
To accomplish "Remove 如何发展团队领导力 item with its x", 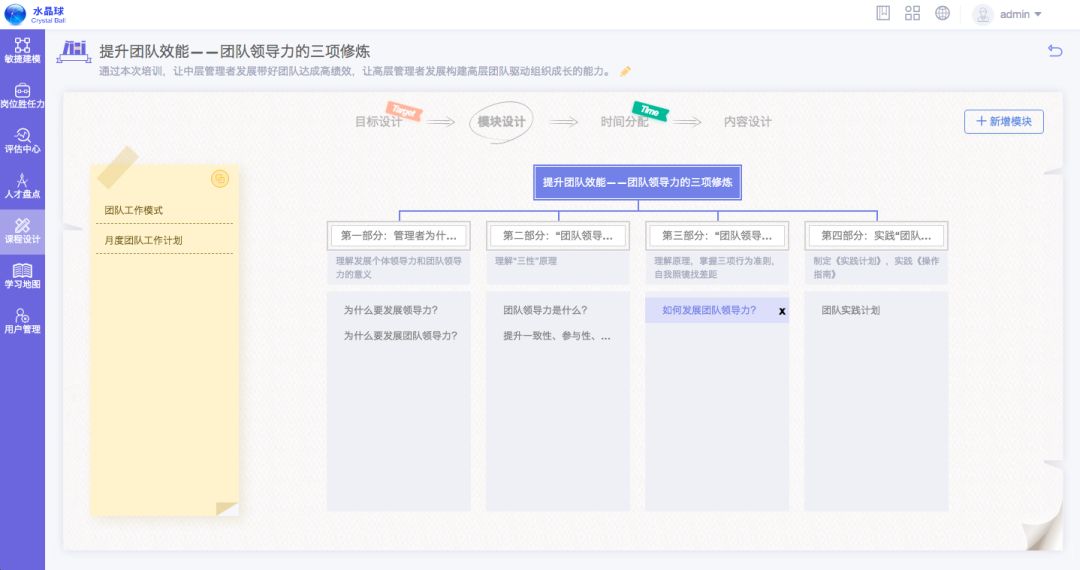I will point(782,311).
